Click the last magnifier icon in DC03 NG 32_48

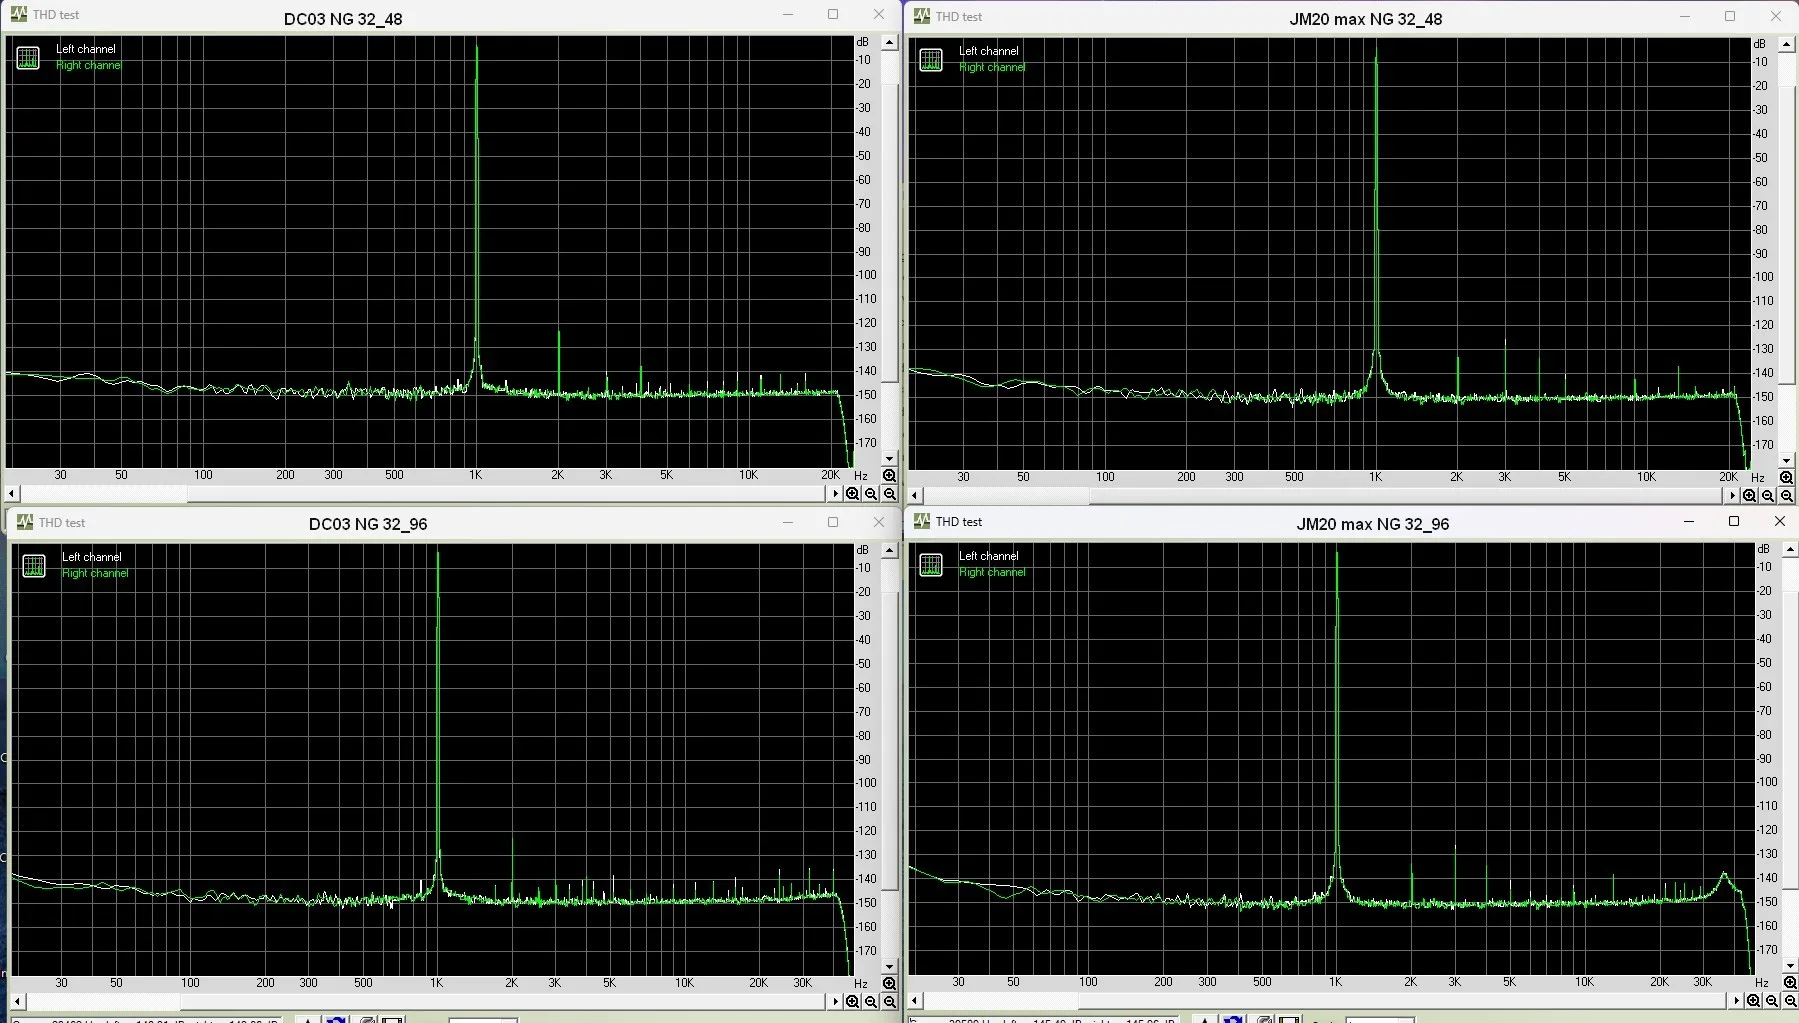[889, 494]
